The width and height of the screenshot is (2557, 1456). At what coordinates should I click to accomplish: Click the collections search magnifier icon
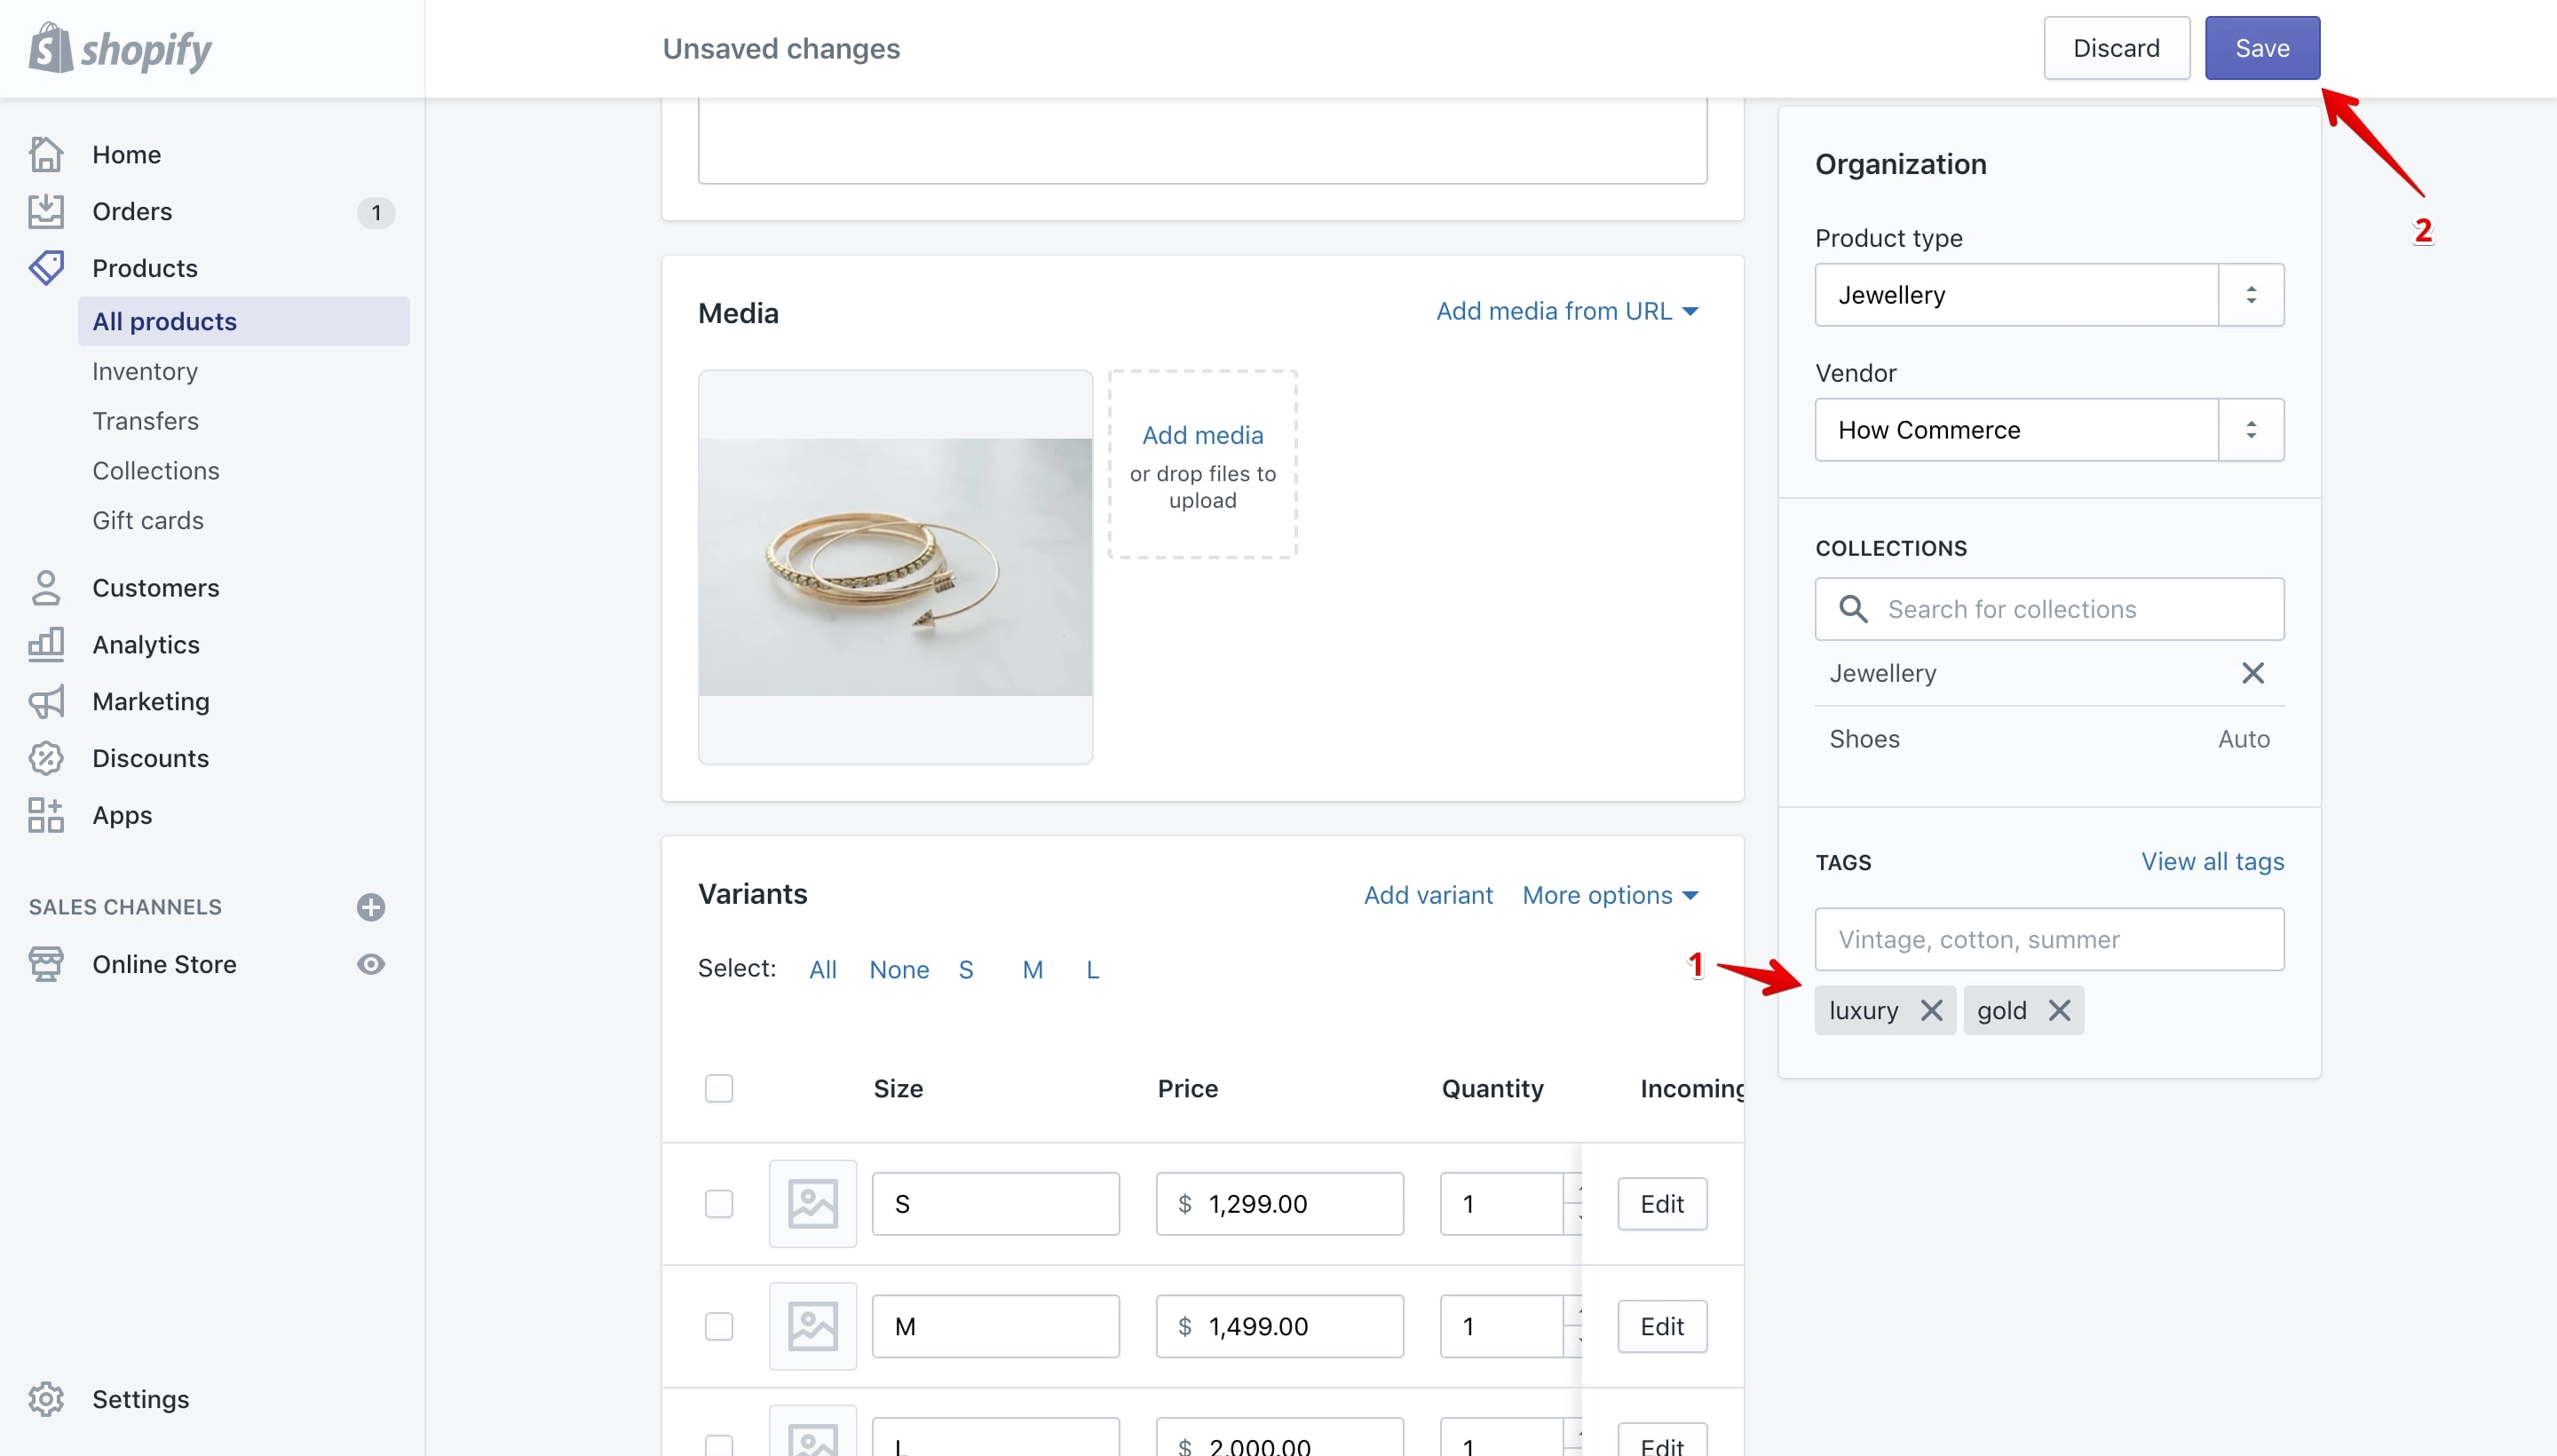tap(1853, 609)
